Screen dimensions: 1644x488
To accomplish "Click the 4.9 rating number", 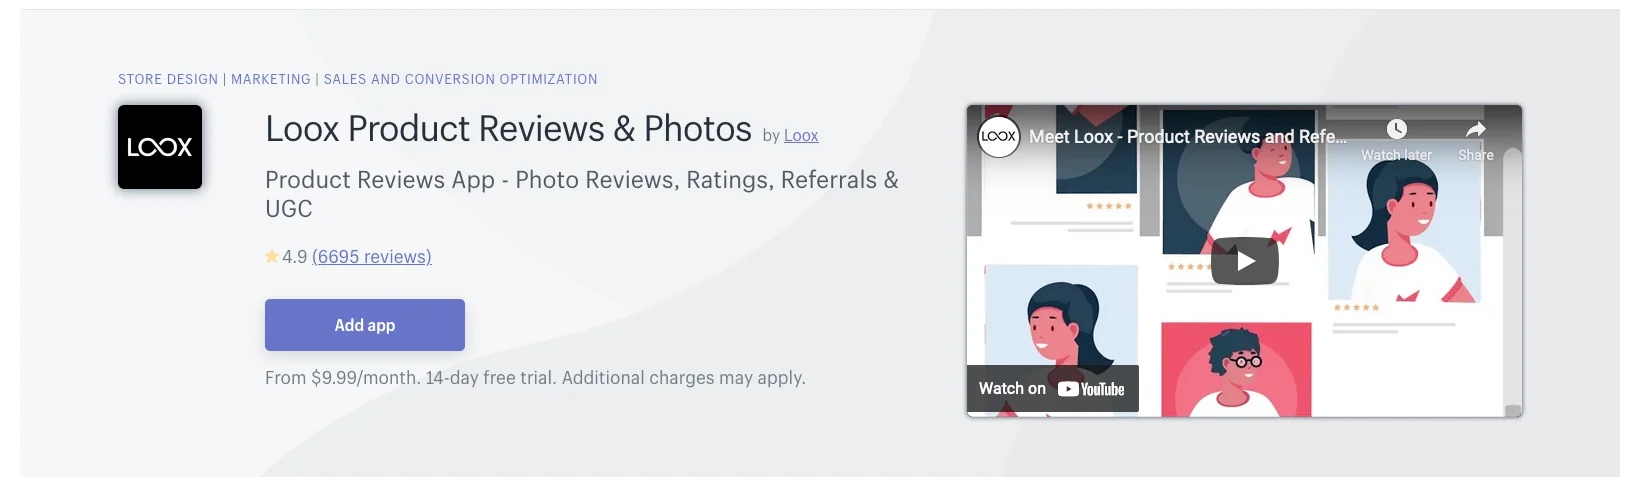I will (x=295, y=257).
